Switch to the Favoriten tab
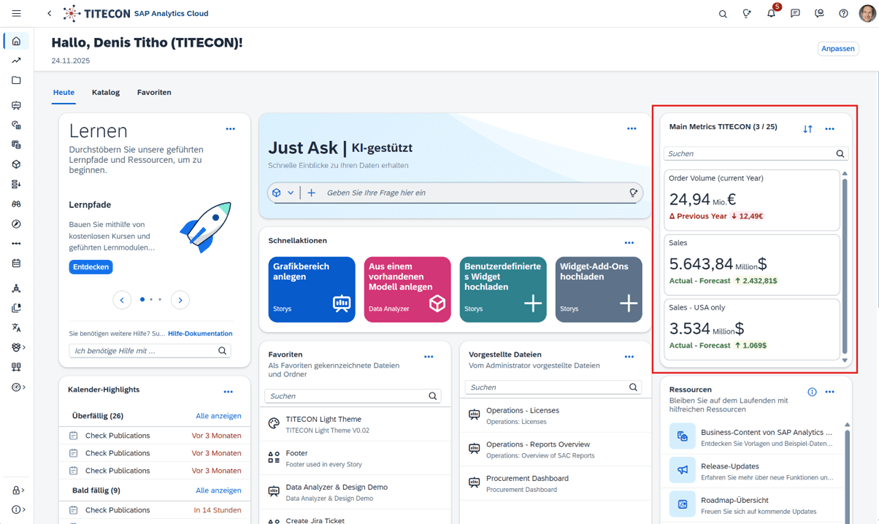The height and width of the screenshot is (524, 879). coord(154,92)
